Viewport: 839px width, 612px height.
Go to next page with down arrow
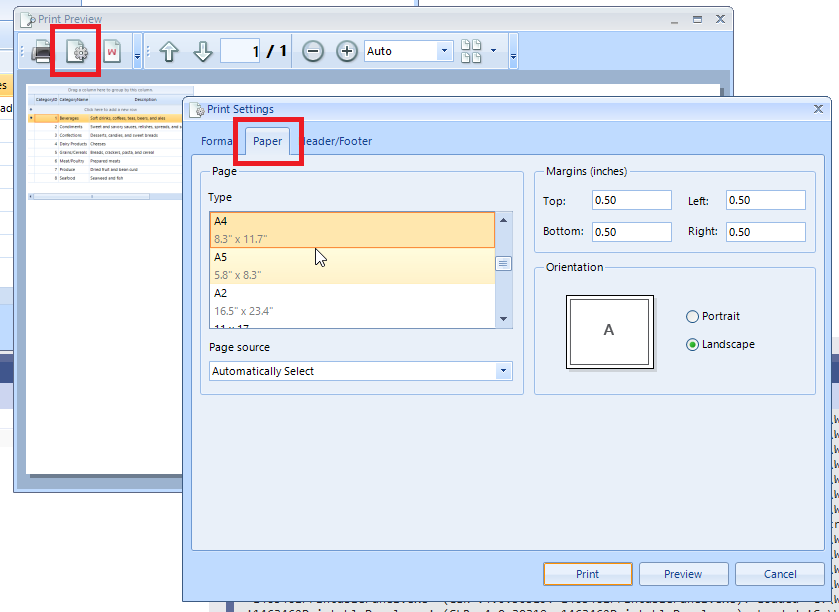click(x=203, y=52)
